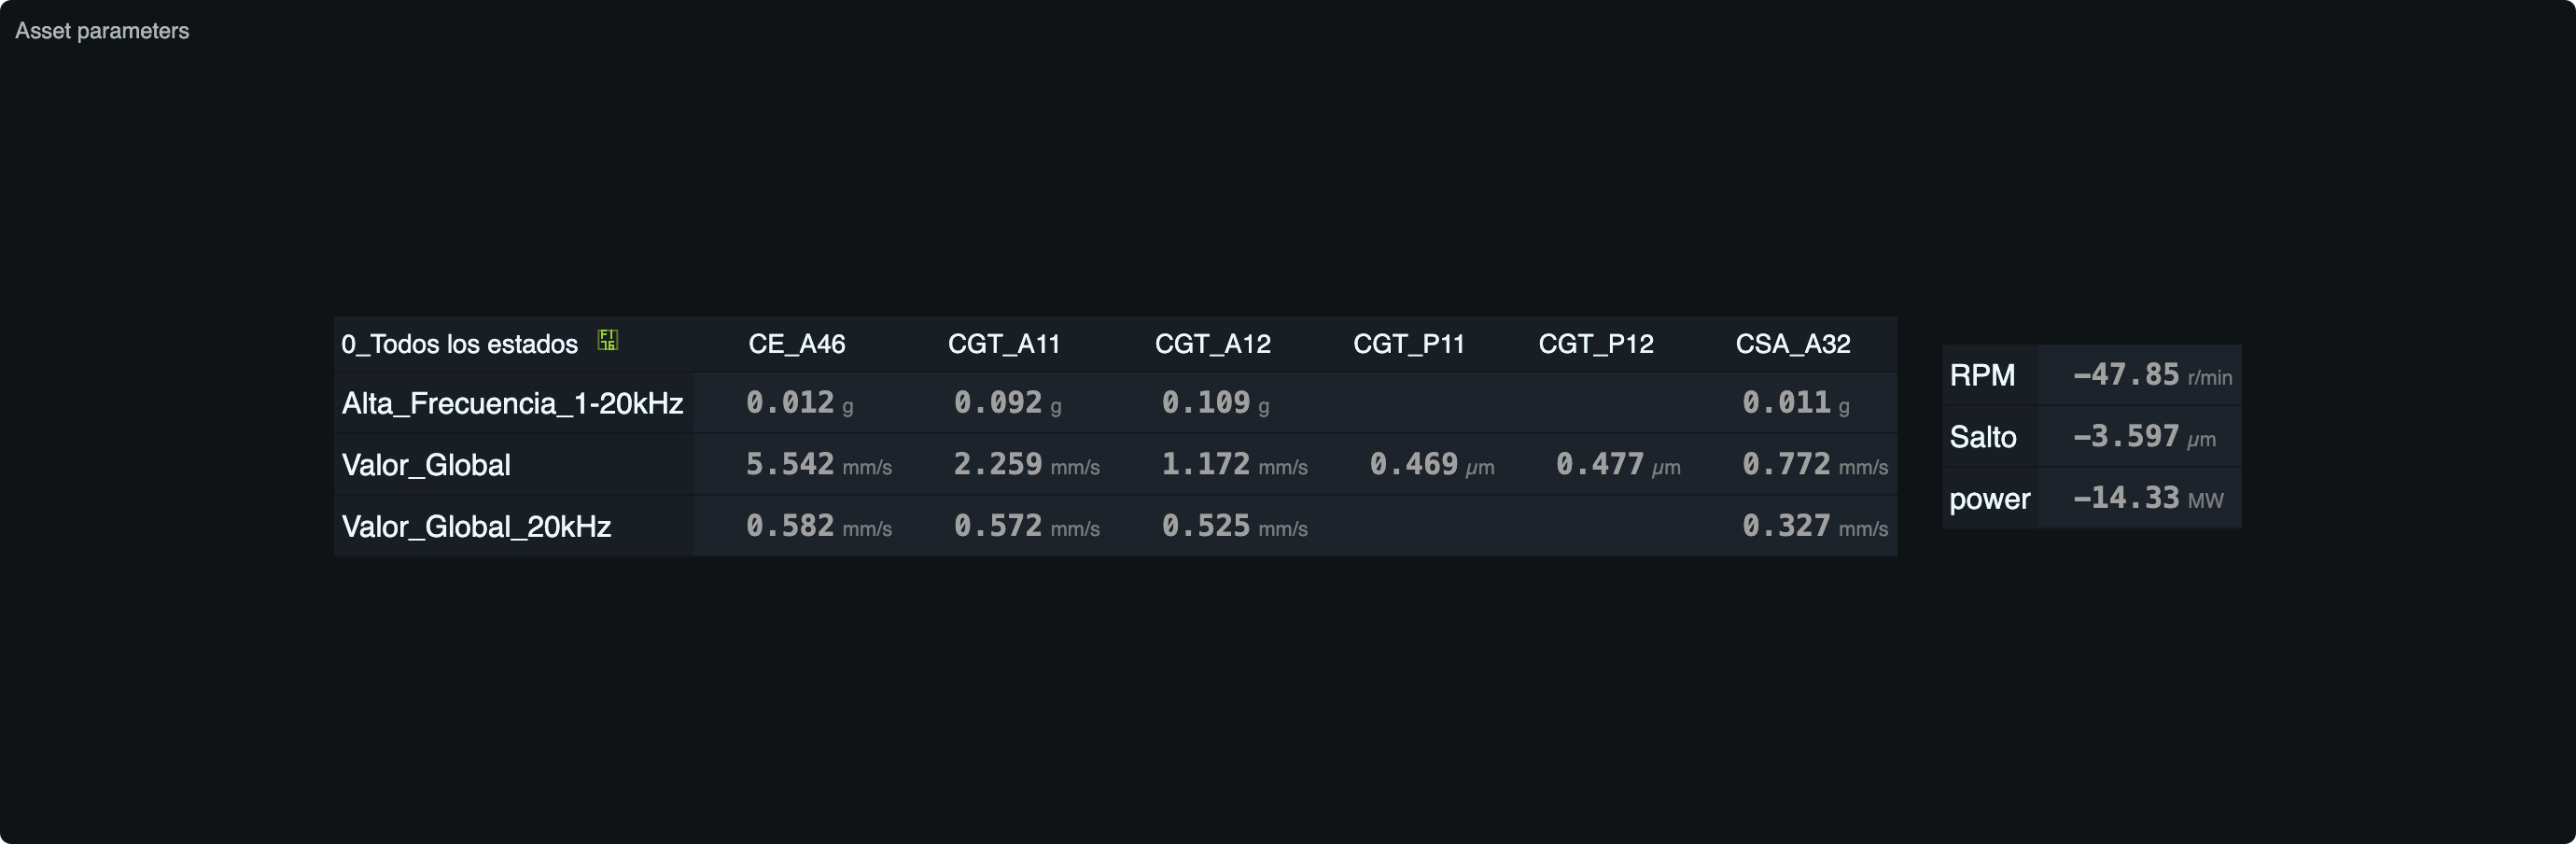Screen dimensions: 2576x844
Task: Click the RPM value -47.85 r/min
Action: pyautogui.click(x=2152, y=375)
